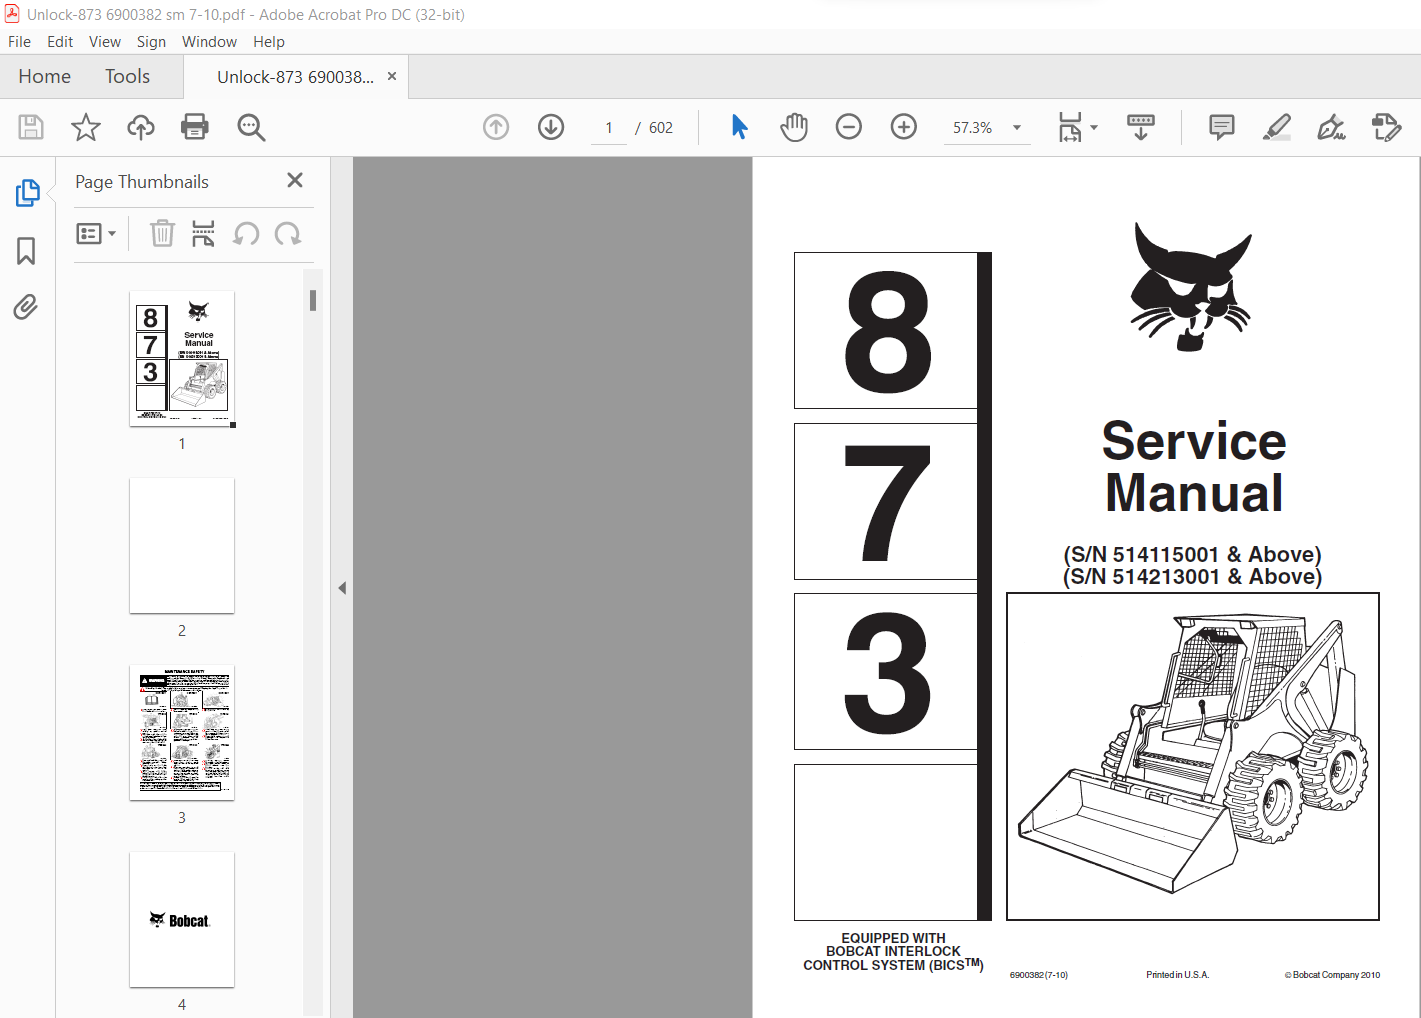The image size is (1421, 1018).
Task: Click the print pages thumbnail icon
Action: (x=203, y=234)
